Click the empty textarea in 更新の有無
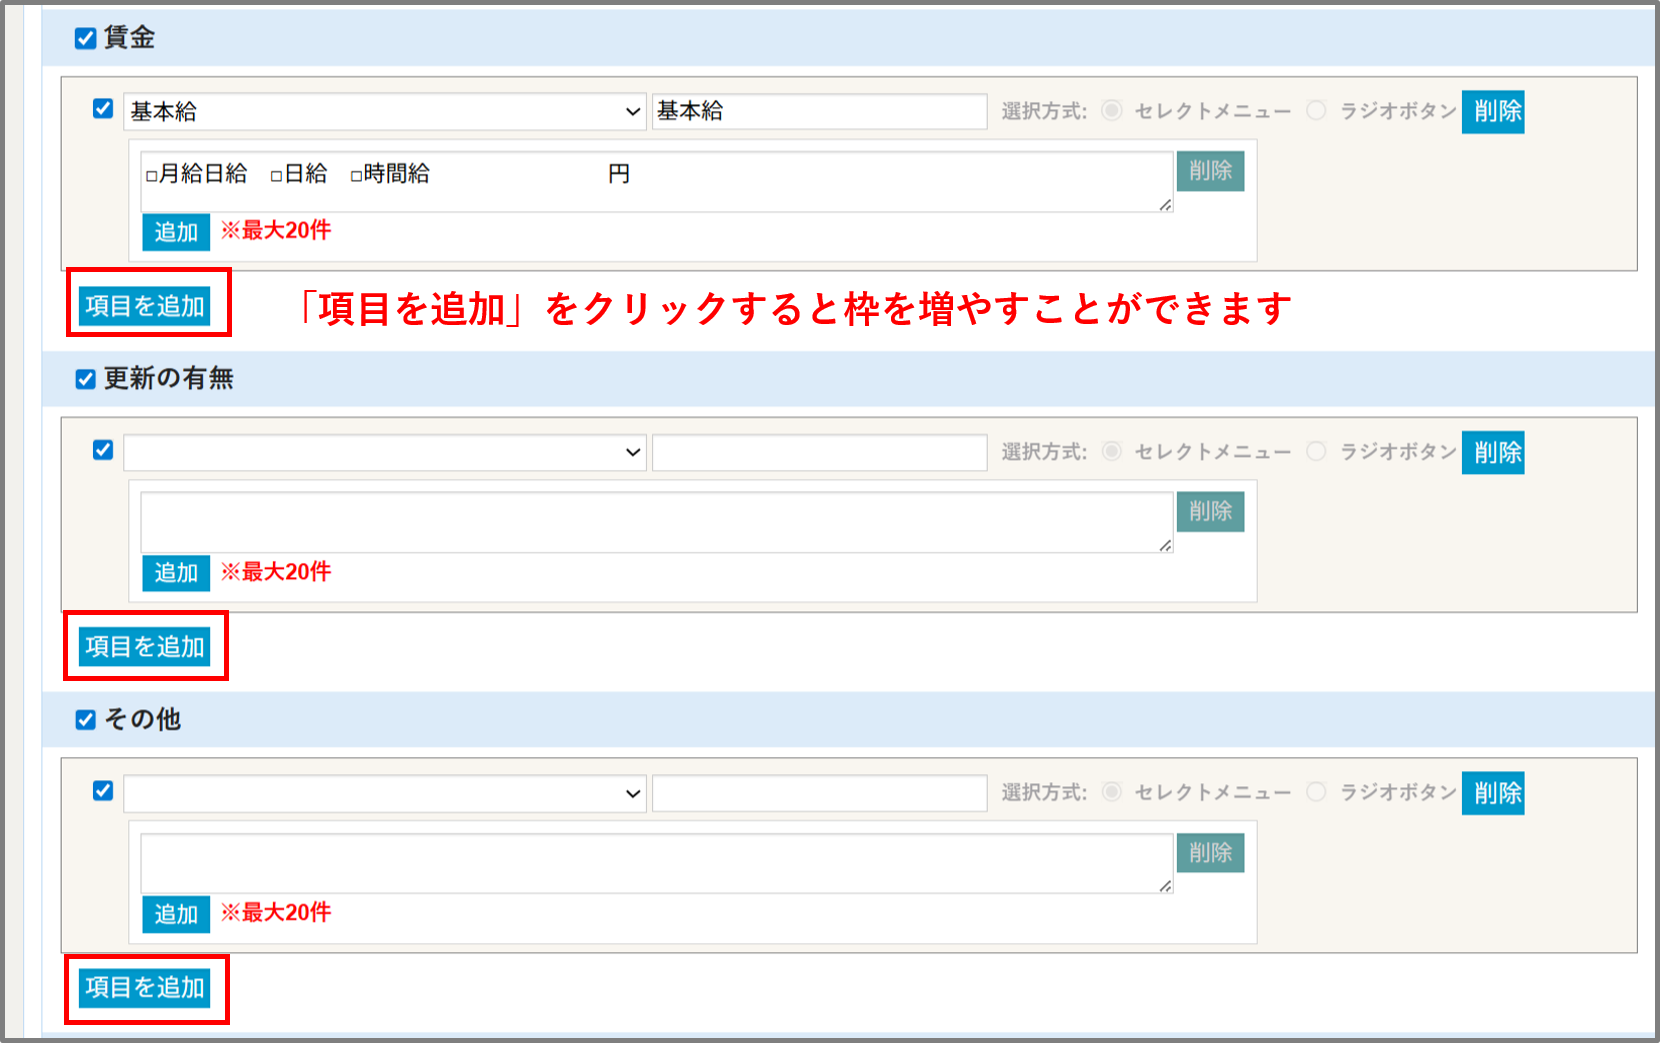Screen dimensions: 1660x1043 [656, 522]
